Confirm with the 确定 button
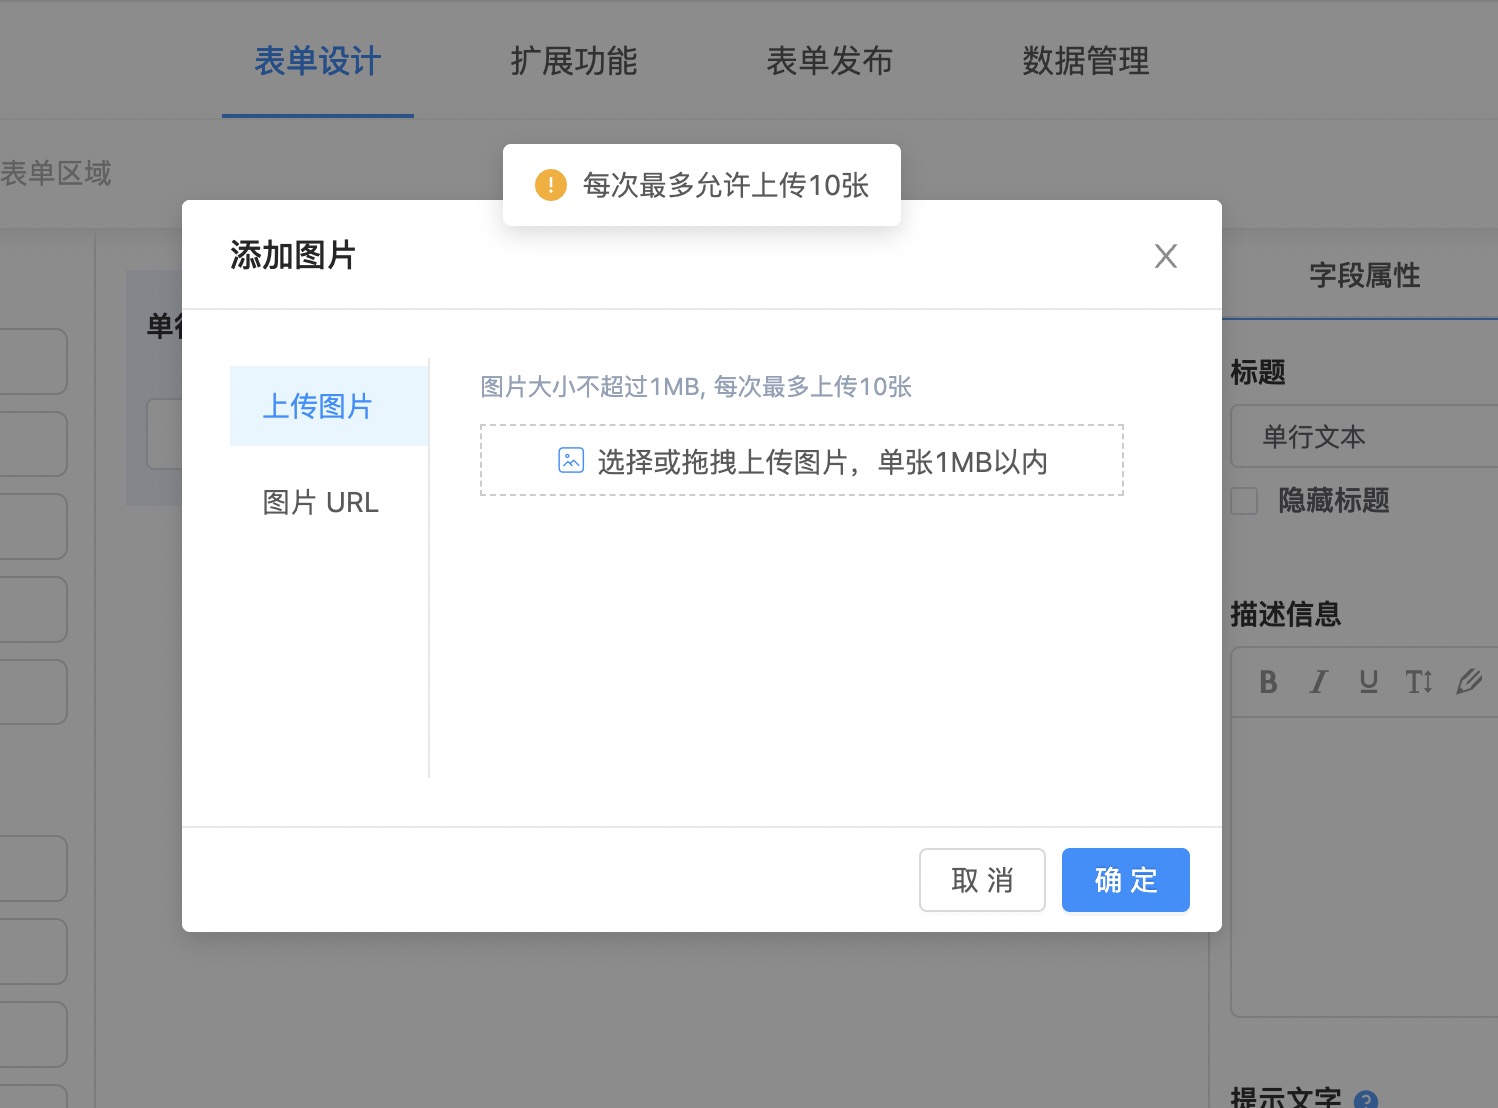Viewport: 1498px width, 1108px height. click(1125, 880)
